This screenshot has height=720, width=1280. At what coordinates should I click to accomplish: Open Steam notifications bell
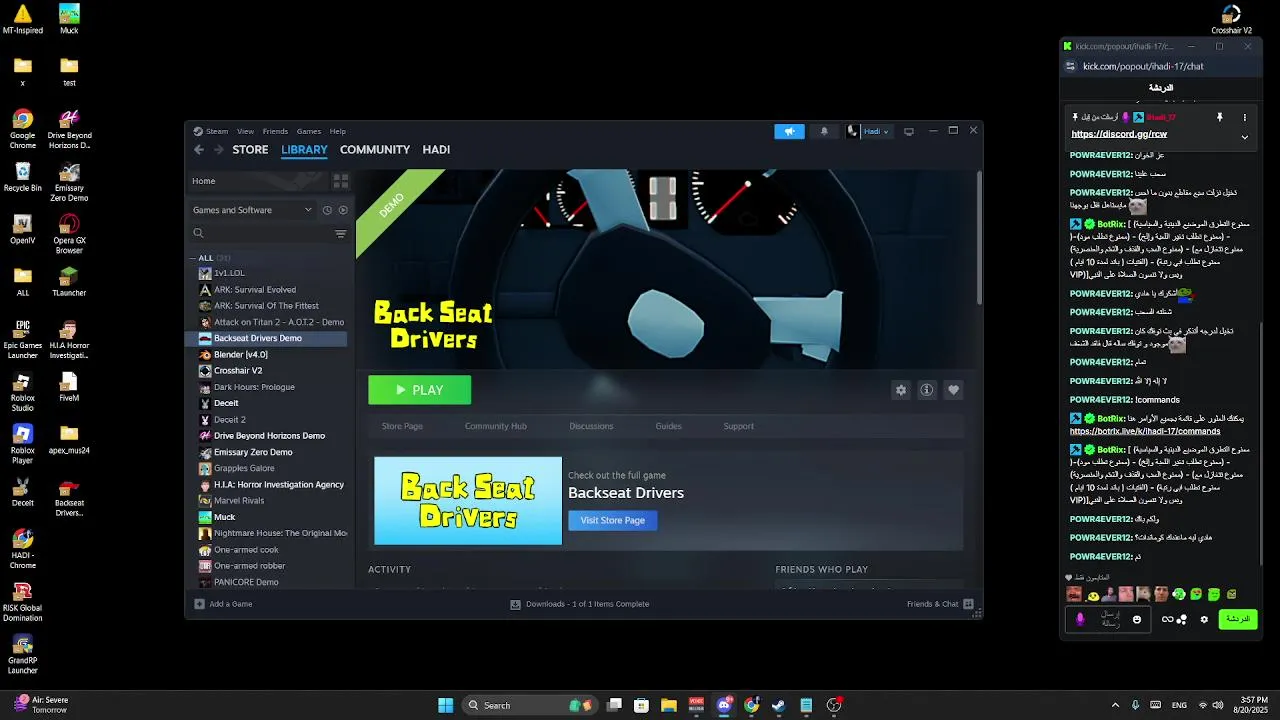click(x=824, y=131)
